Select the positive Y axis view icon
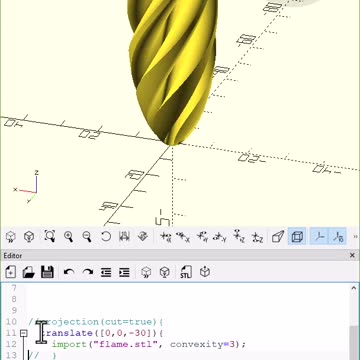Image resolution: width=360 pixels, height=360 pixels. point(202,237)
